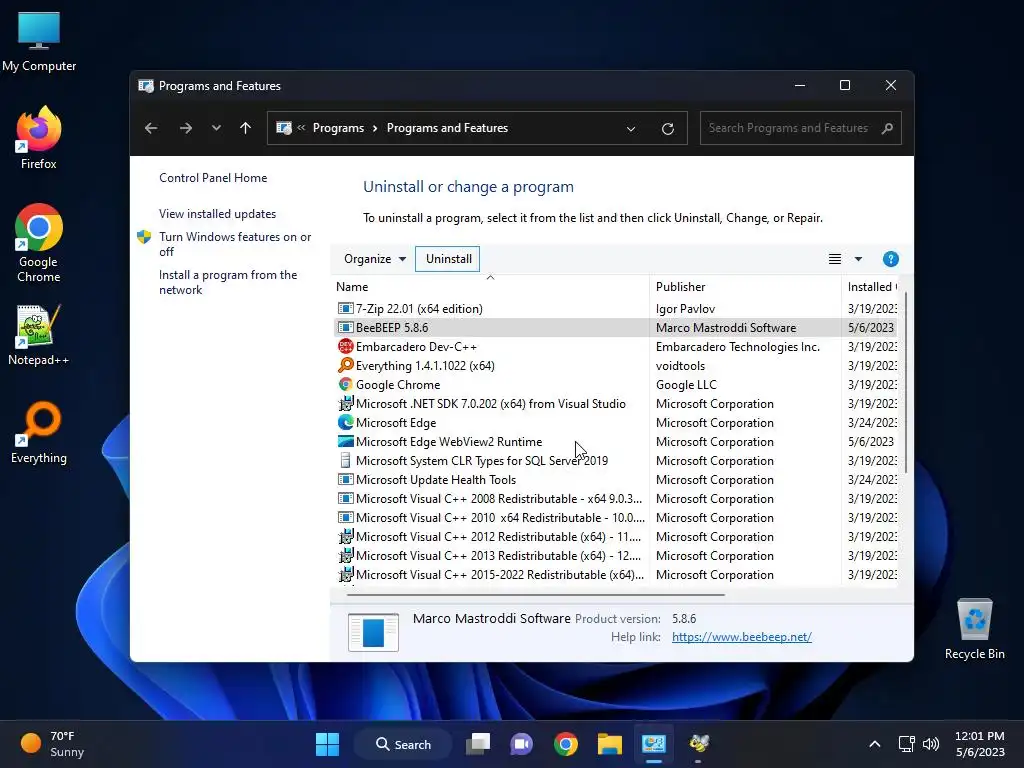Open My Computer desktop icon

[39, 40]
